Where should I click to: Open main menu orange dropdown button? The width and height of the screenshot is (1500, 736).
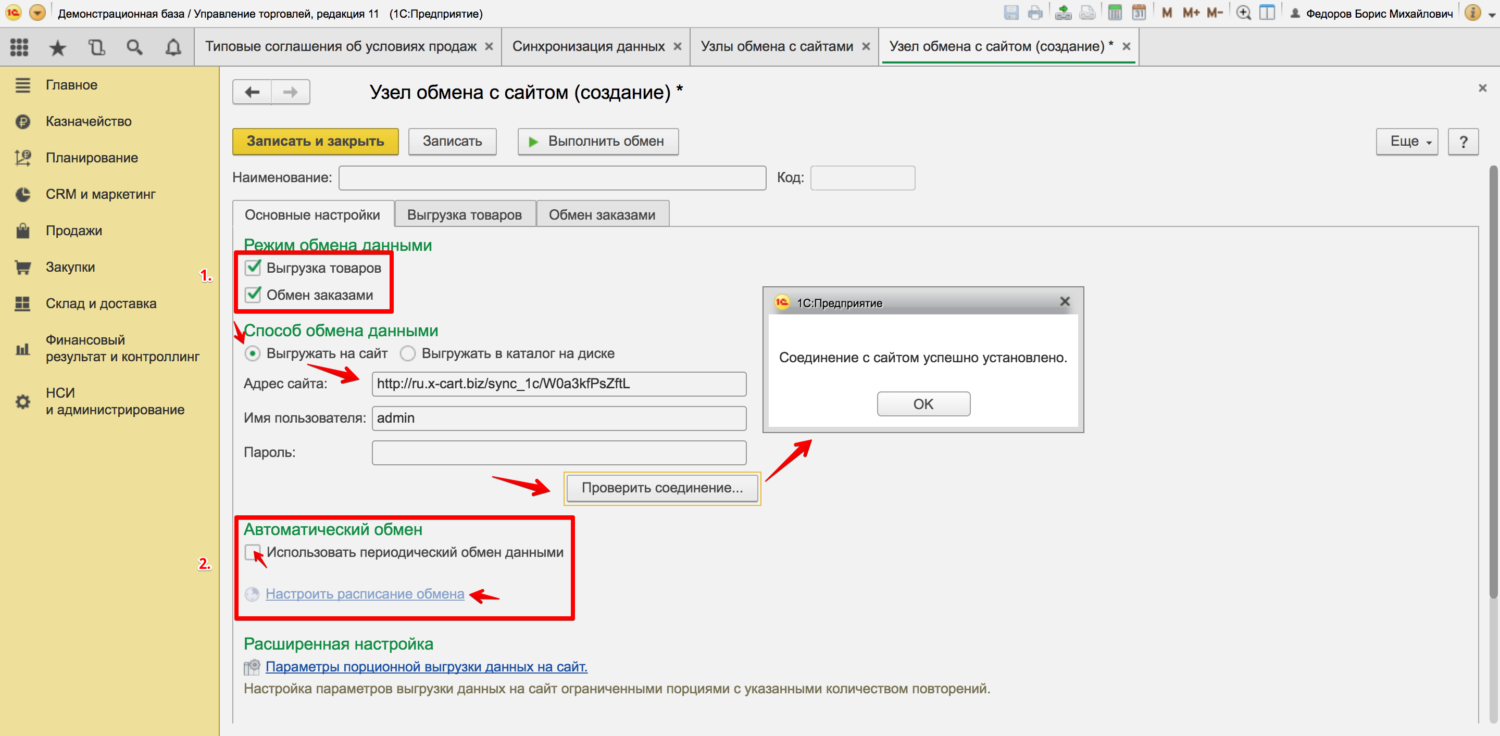(37, 13)
